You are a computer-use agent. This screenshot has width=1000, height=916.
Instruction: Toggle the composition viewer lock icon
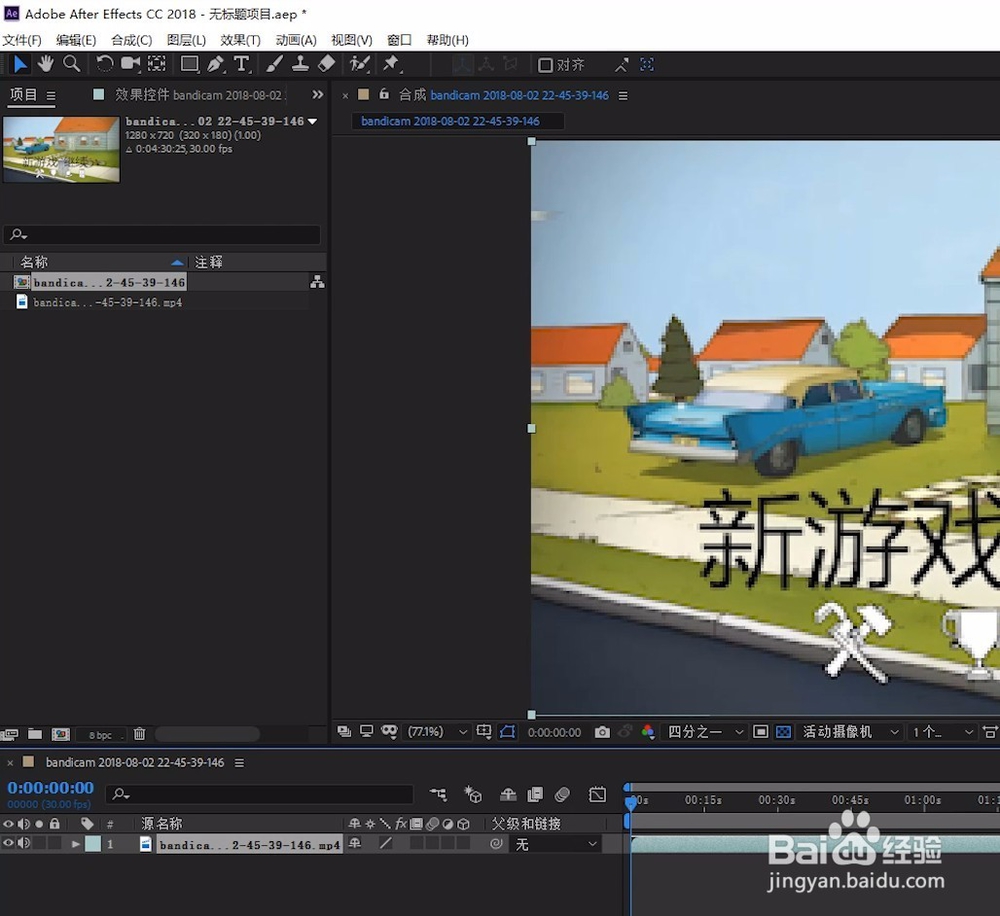pos(384,94)
